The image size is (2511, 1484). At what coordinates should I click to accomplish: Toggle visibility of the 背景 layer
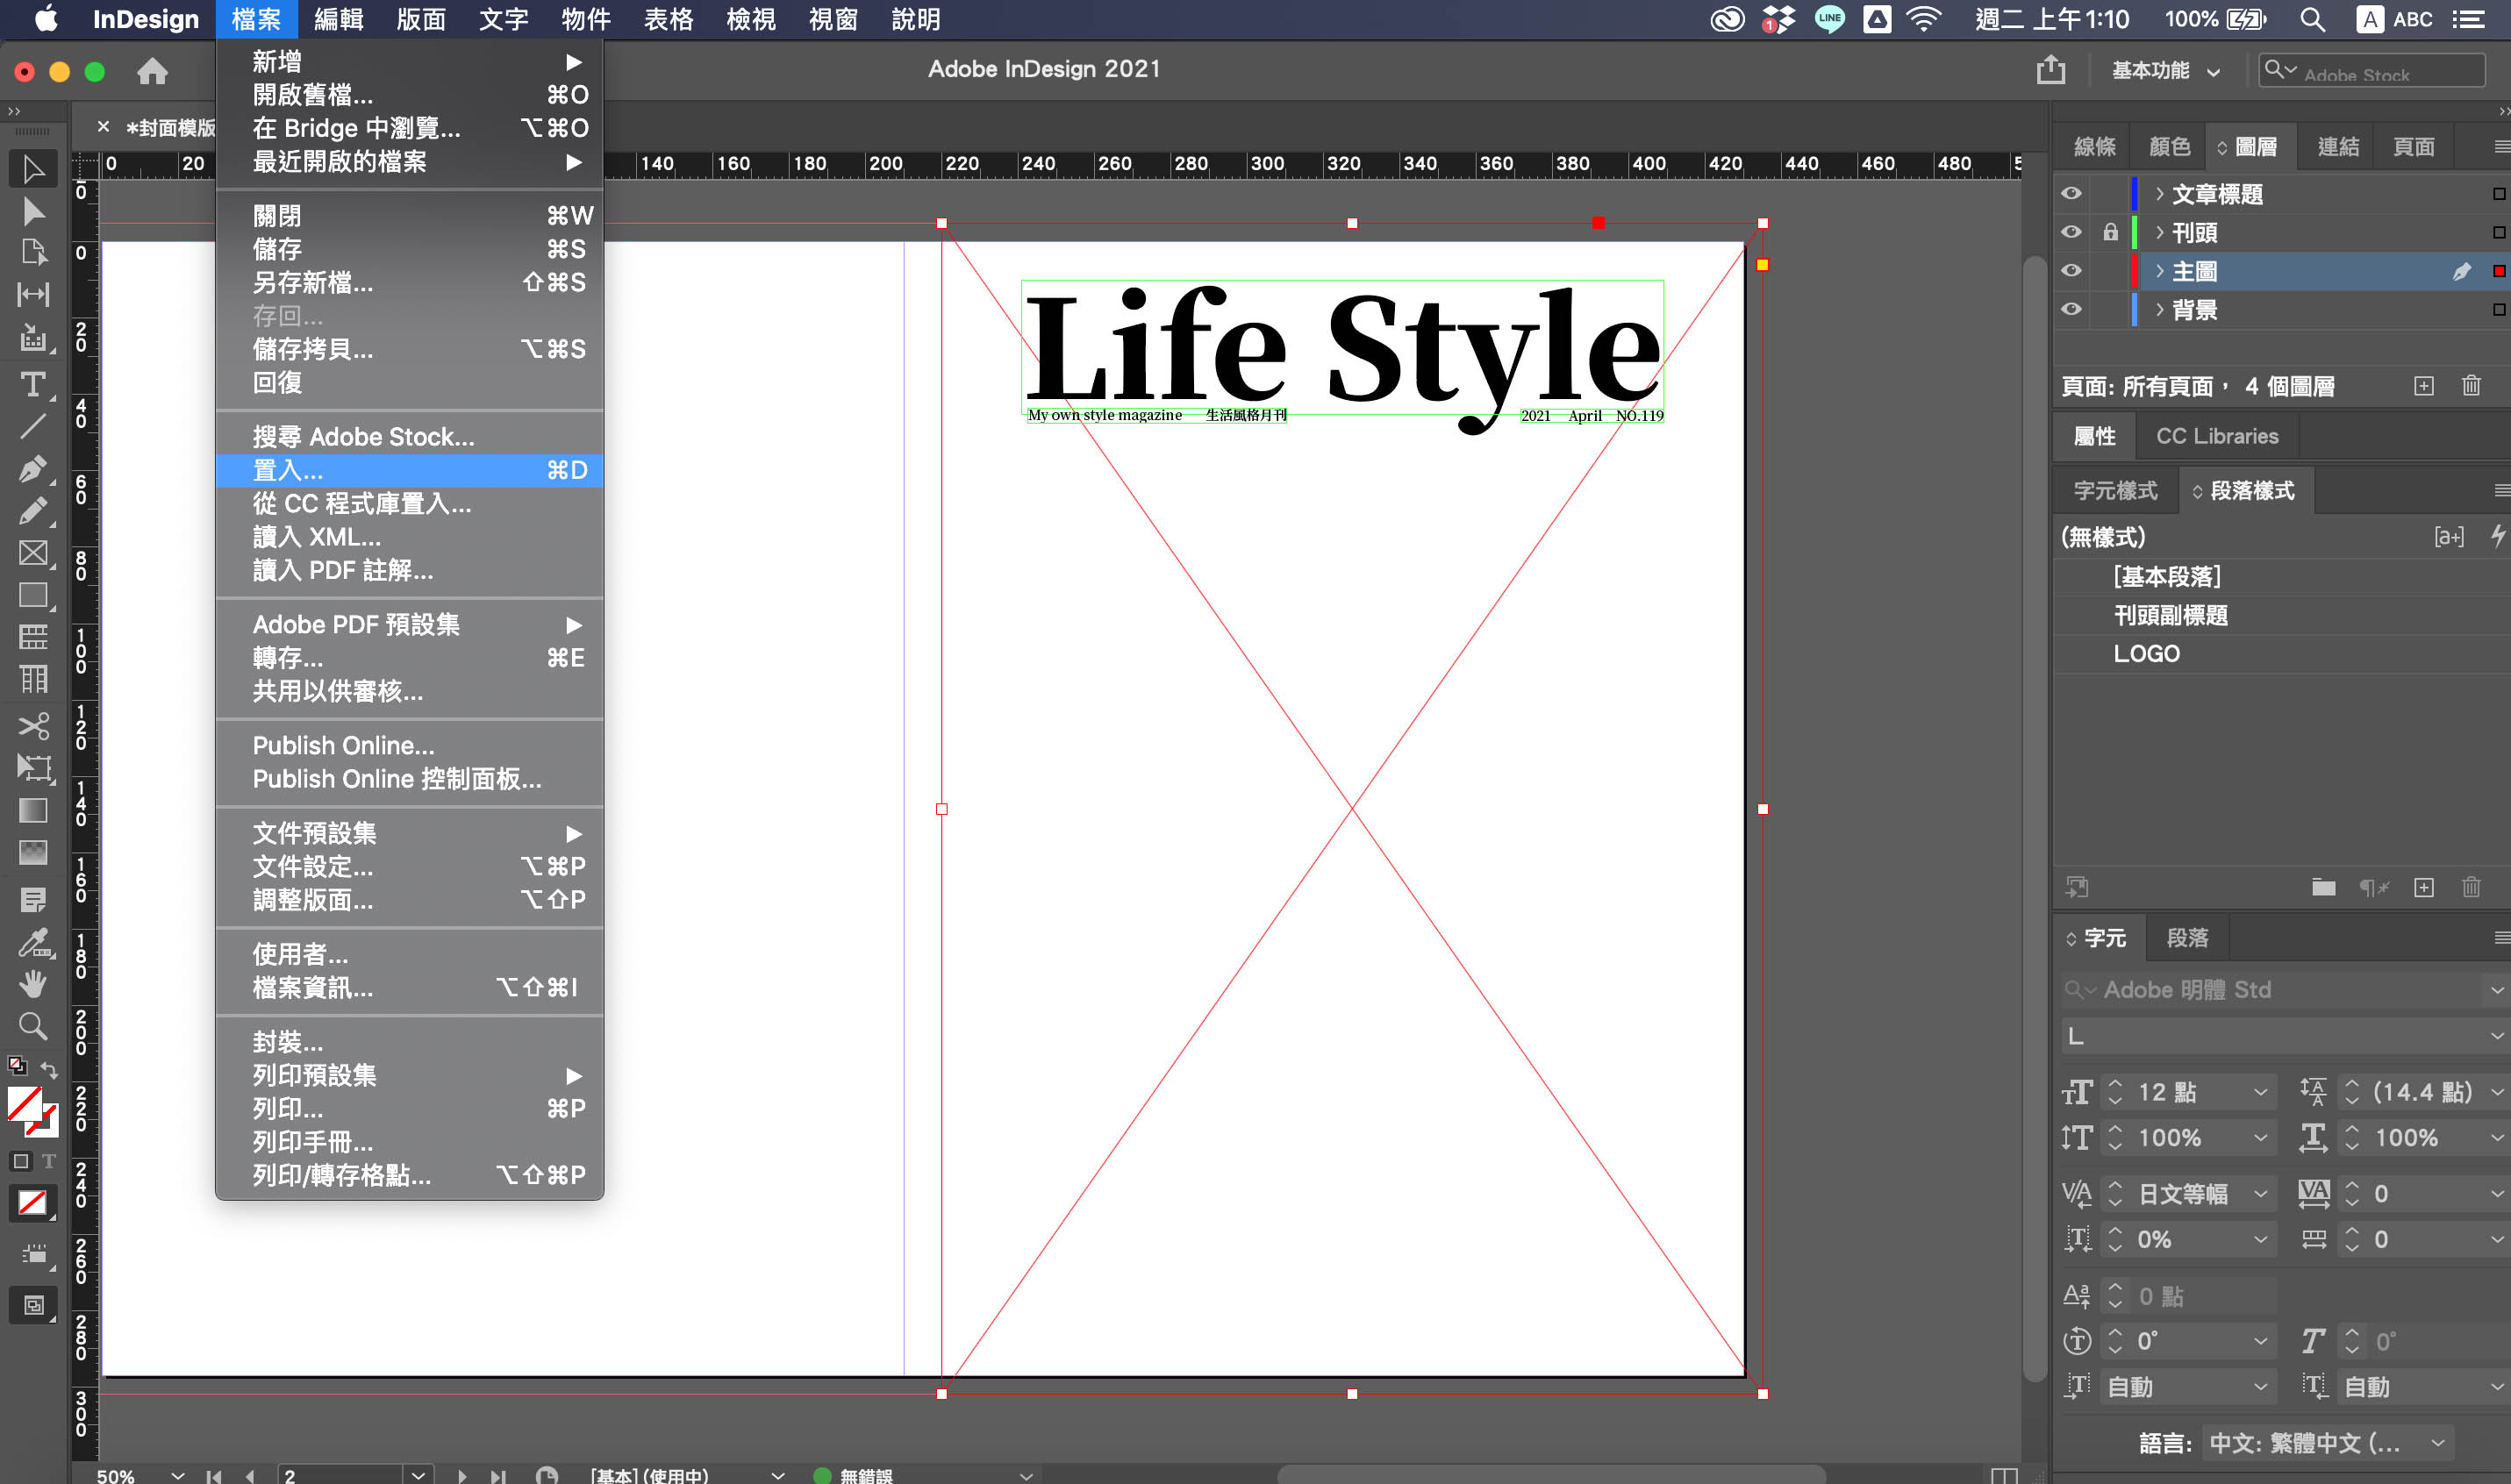(2071, 309)
